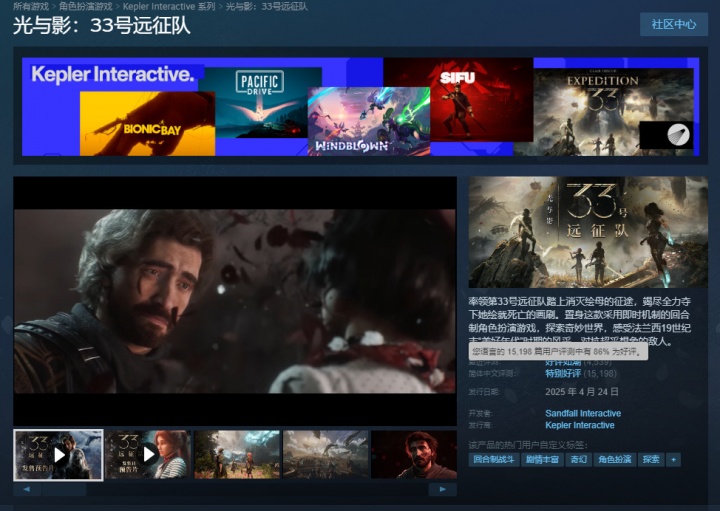Open the Pacific Drive banner tile
This screenshot has height=511, width=720.
(x=260, y=102)
